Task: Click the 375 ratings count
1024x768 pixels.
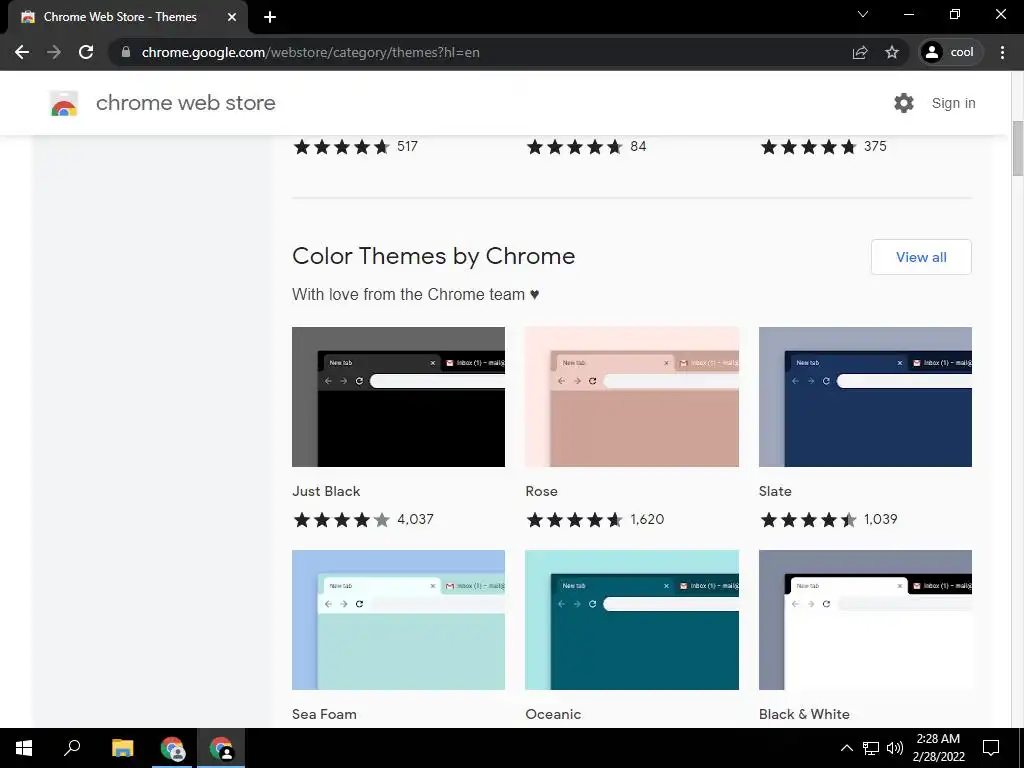Action: coord(875,146)
